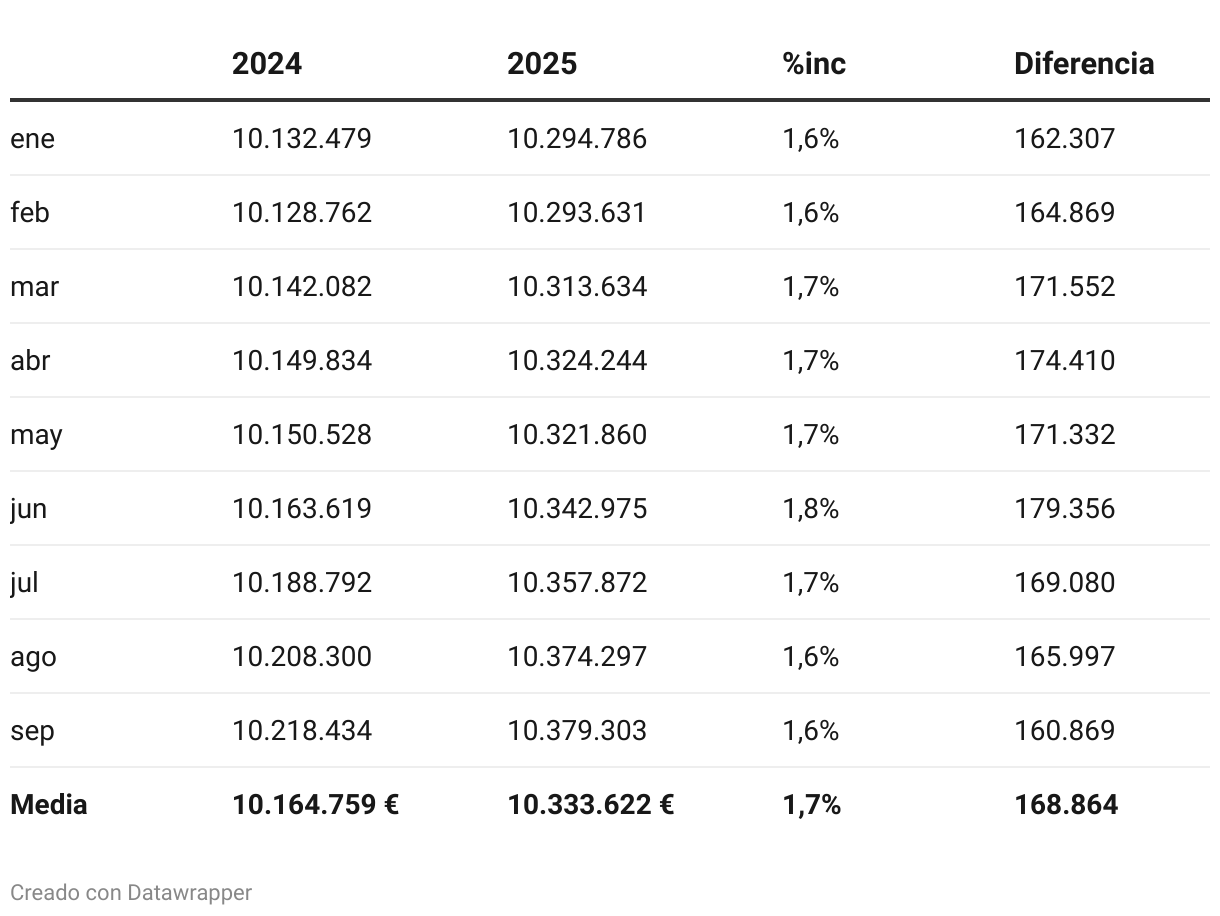The width and height of the screenshot is (1220, 916).
Task: Select the 168.864 average difference
Action: 1065,805
